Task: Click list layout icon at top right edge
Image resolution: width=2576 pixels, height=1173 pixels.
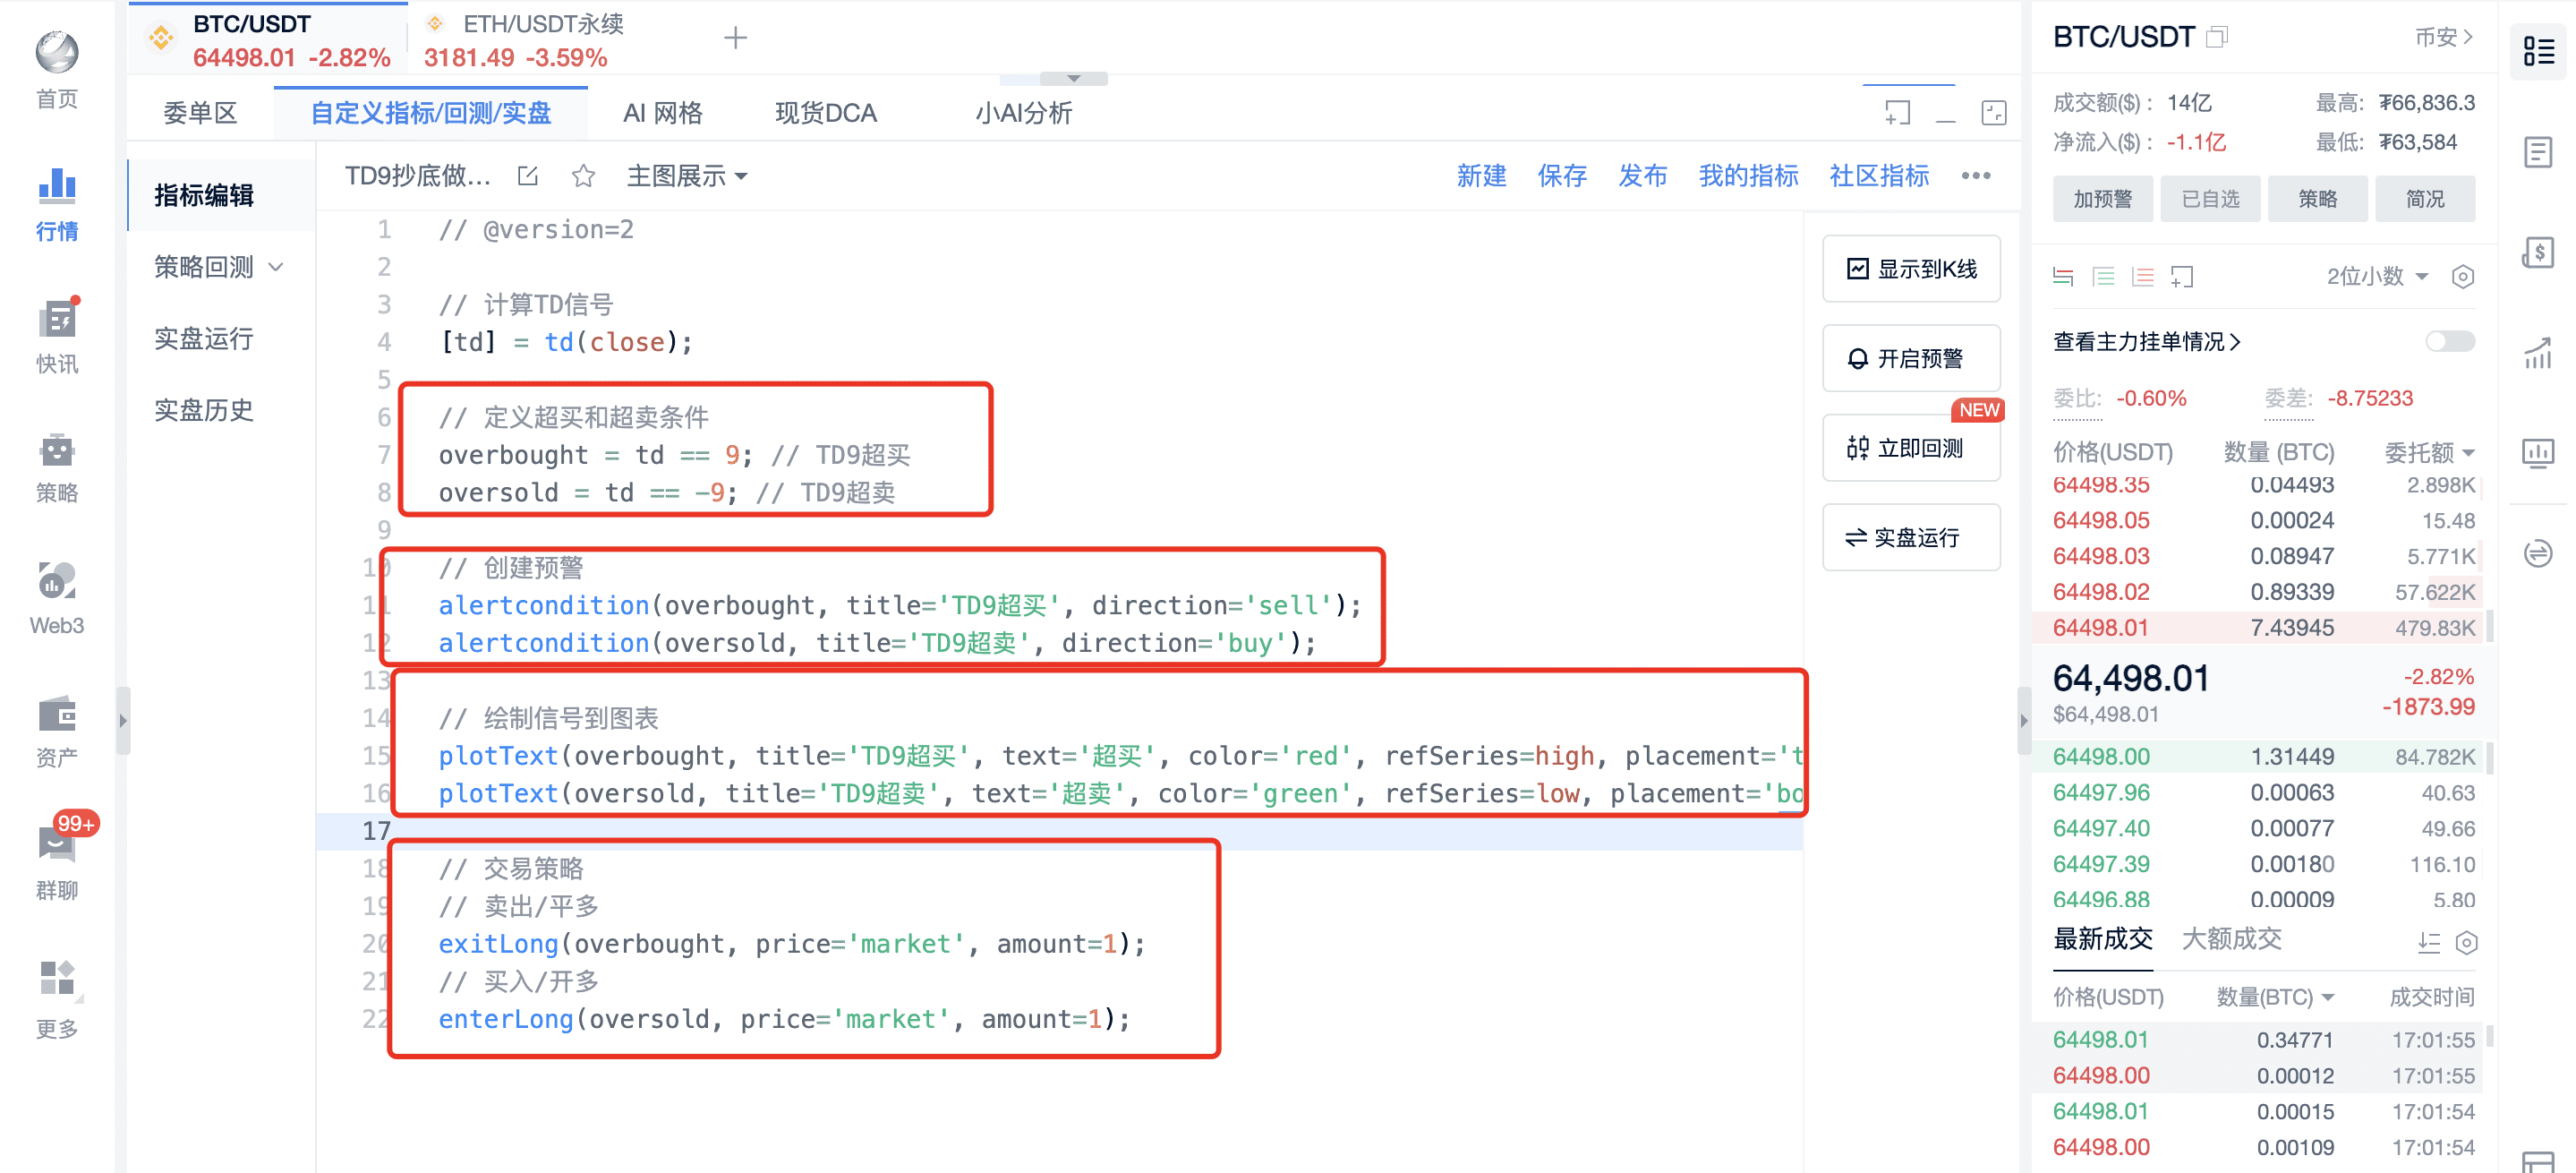Action: [x=2538, y=51]
